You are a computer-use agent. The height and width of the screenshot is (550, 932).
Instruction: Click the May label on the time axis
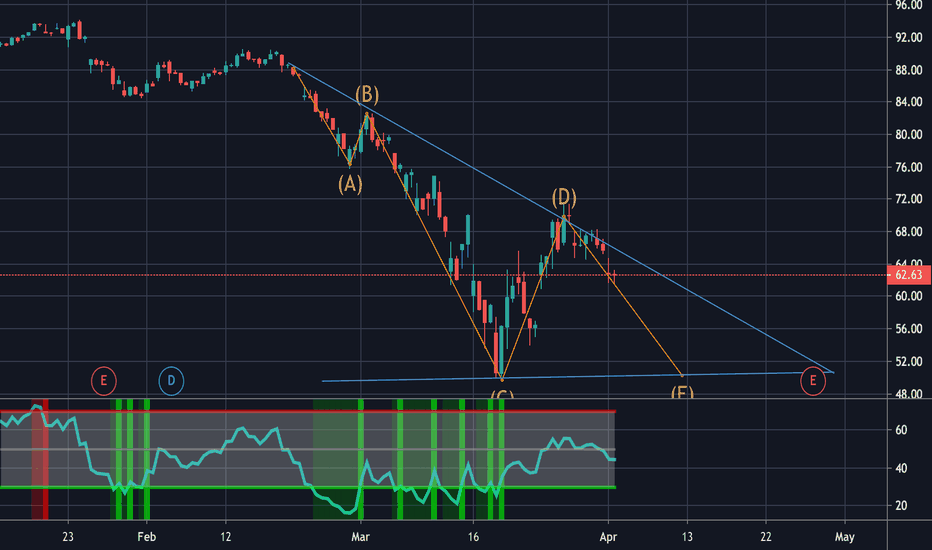click(844, 538)
